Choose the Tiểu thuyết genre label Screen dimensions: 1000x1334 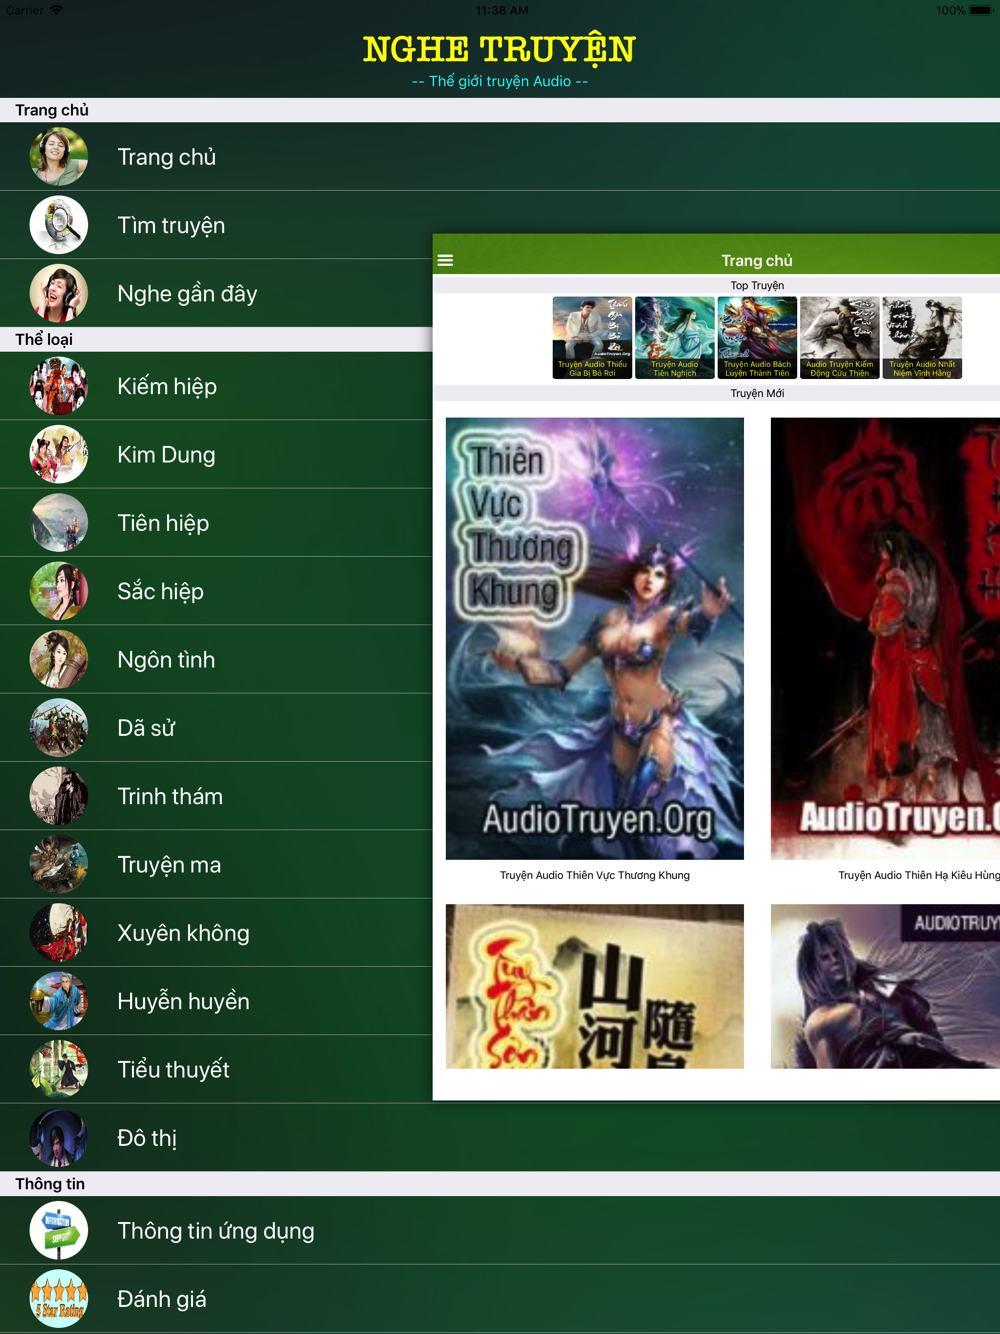tap(173, 1069)
